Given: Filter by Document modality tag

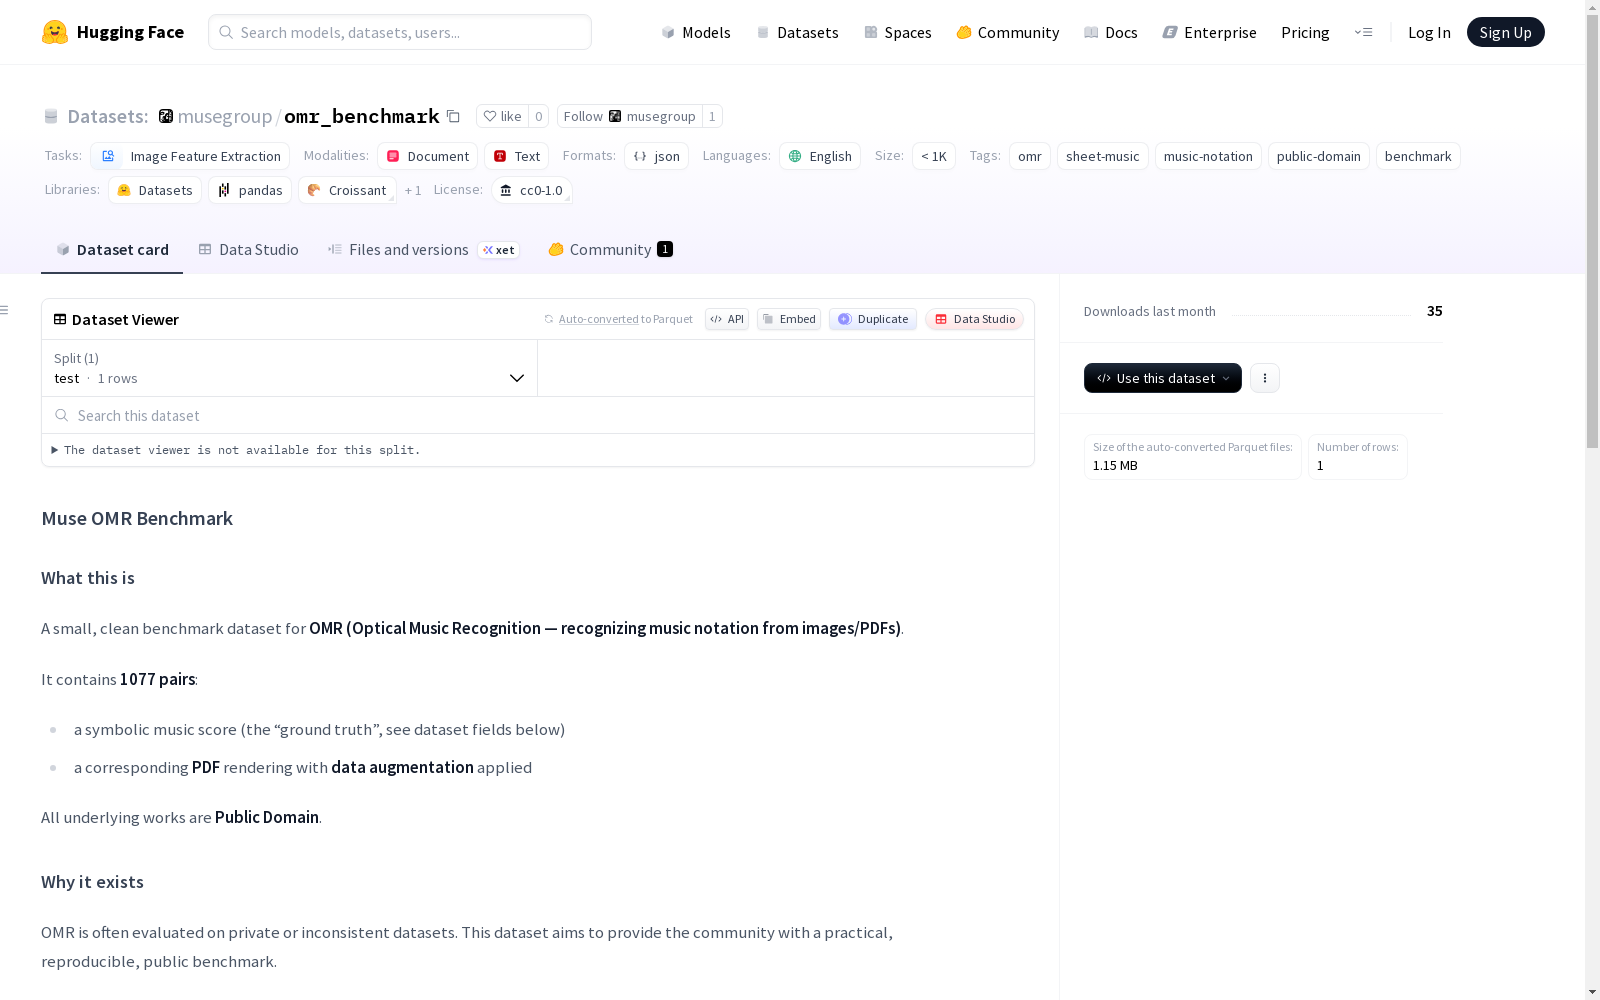Looking at the screenshot, I should 427,156.
